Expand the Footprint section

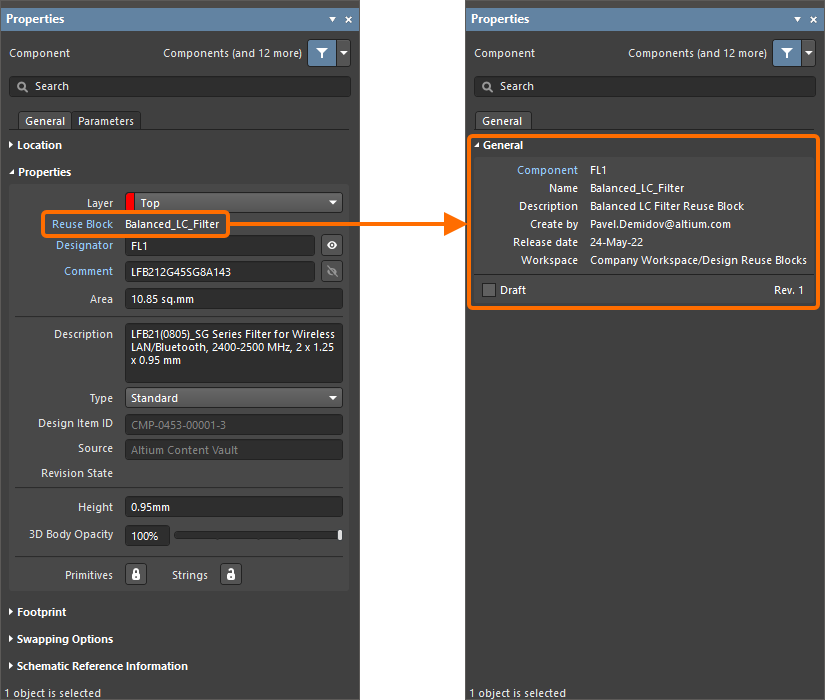point(41,612)
